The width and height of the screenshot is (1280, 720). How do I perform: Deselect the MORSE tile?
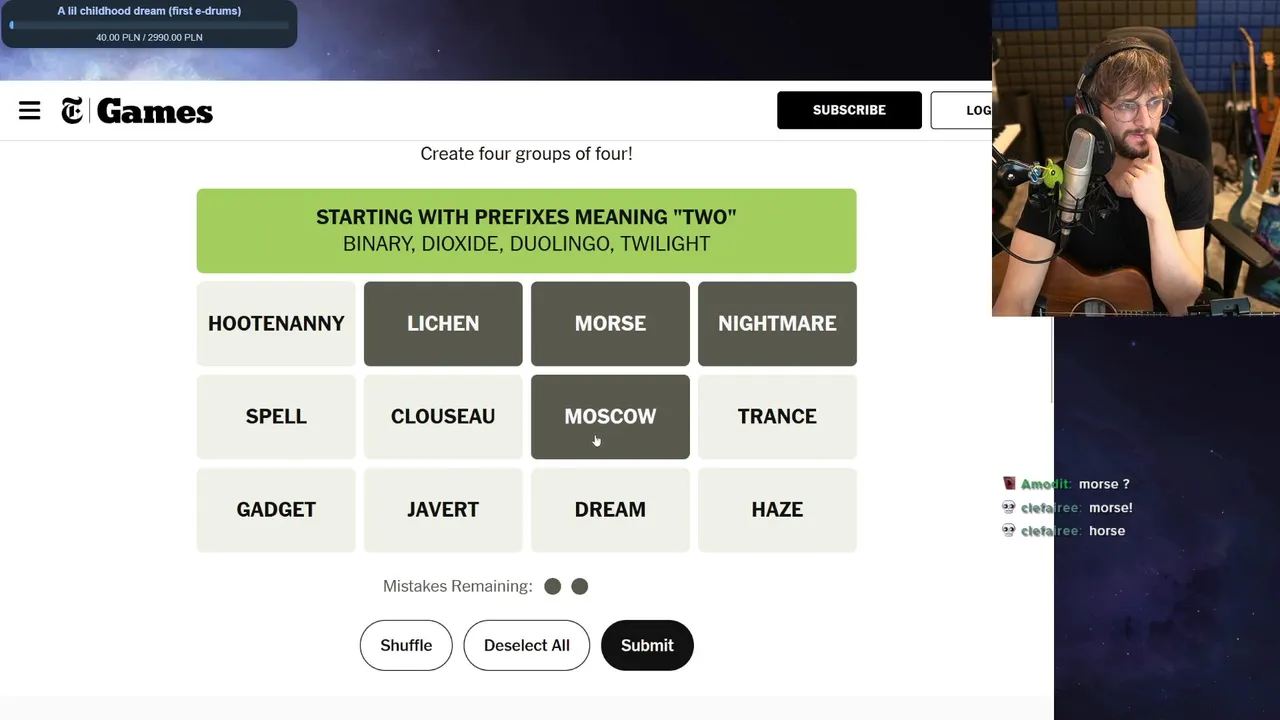pos(610,324)
